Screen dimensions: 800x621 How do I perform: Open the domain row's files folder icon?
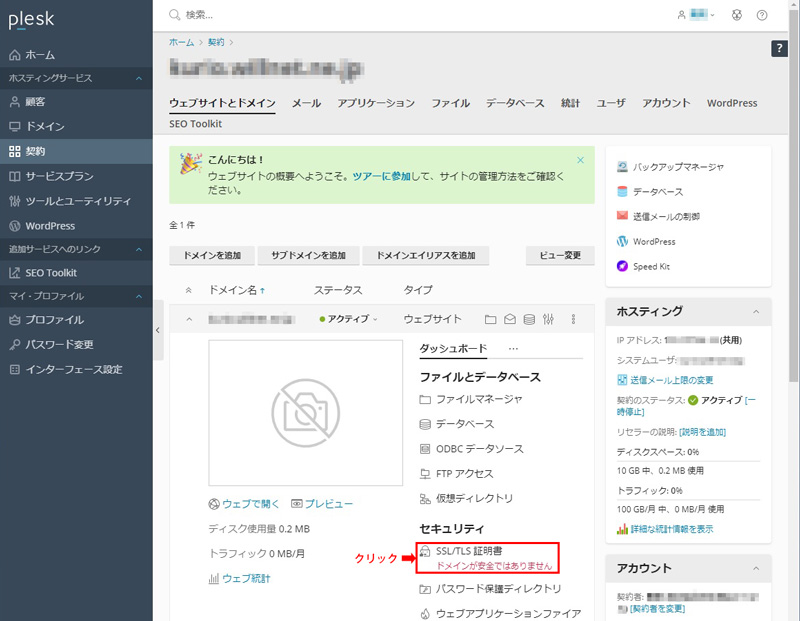click(x=490, y=319)
